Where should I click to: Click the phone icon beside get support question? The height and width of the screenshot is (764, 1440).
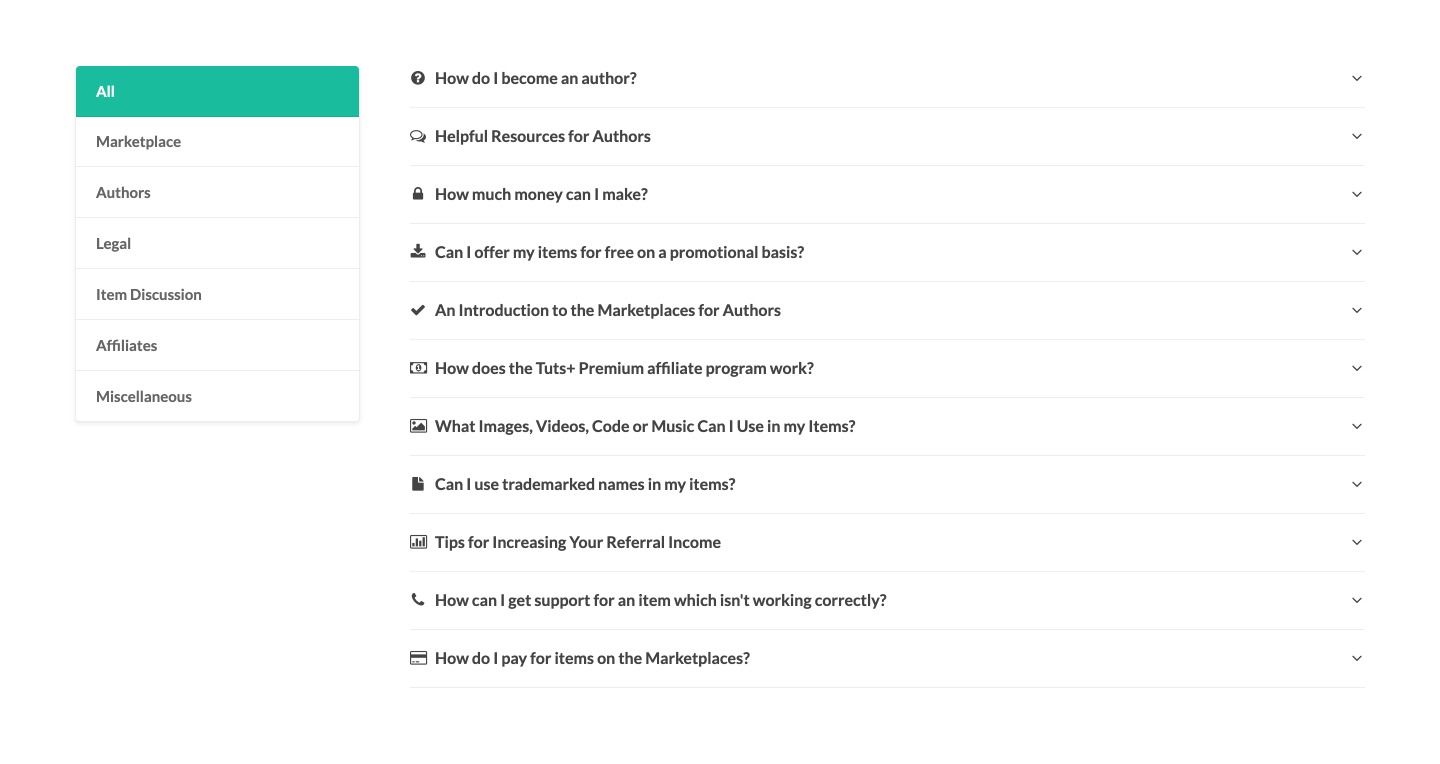coord(418,600)
